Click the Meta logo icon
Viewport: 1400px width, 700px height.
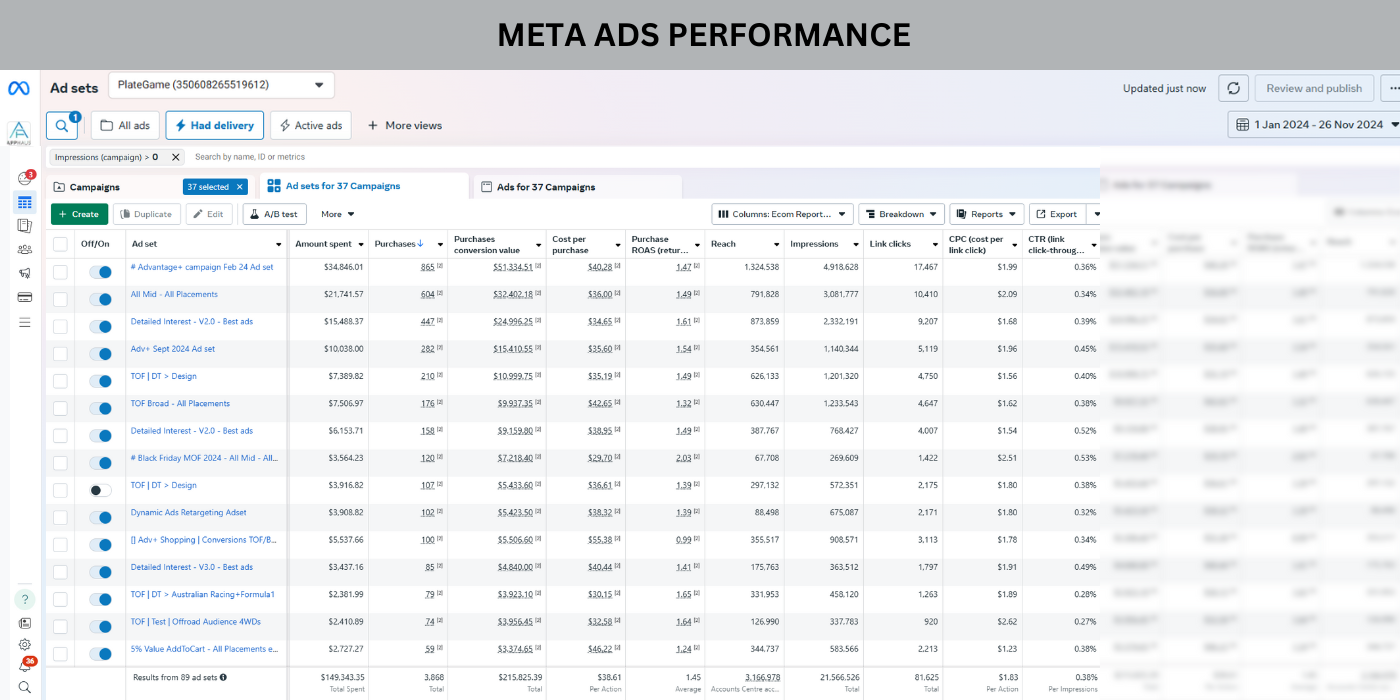[x=18, y=88]
